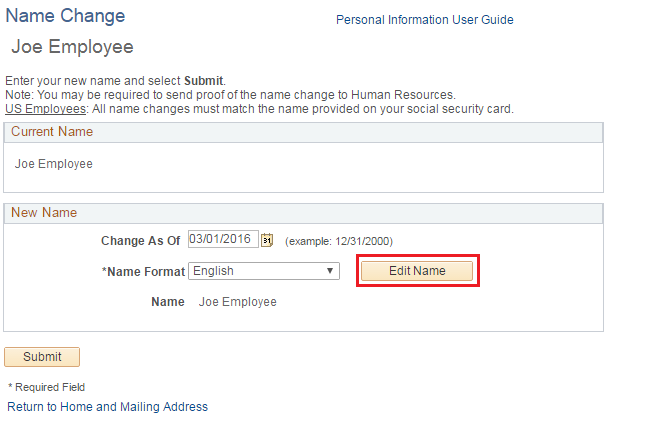Select the New Name section header
This screenshot has width=645, height=429.
[44, 213]
